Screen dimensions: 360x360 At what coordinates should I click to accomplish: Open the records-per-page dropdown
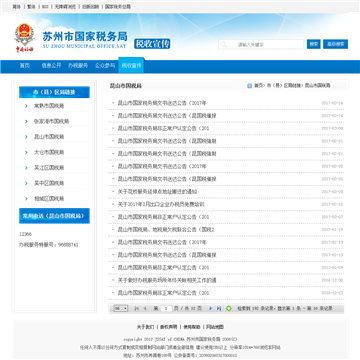121,309
